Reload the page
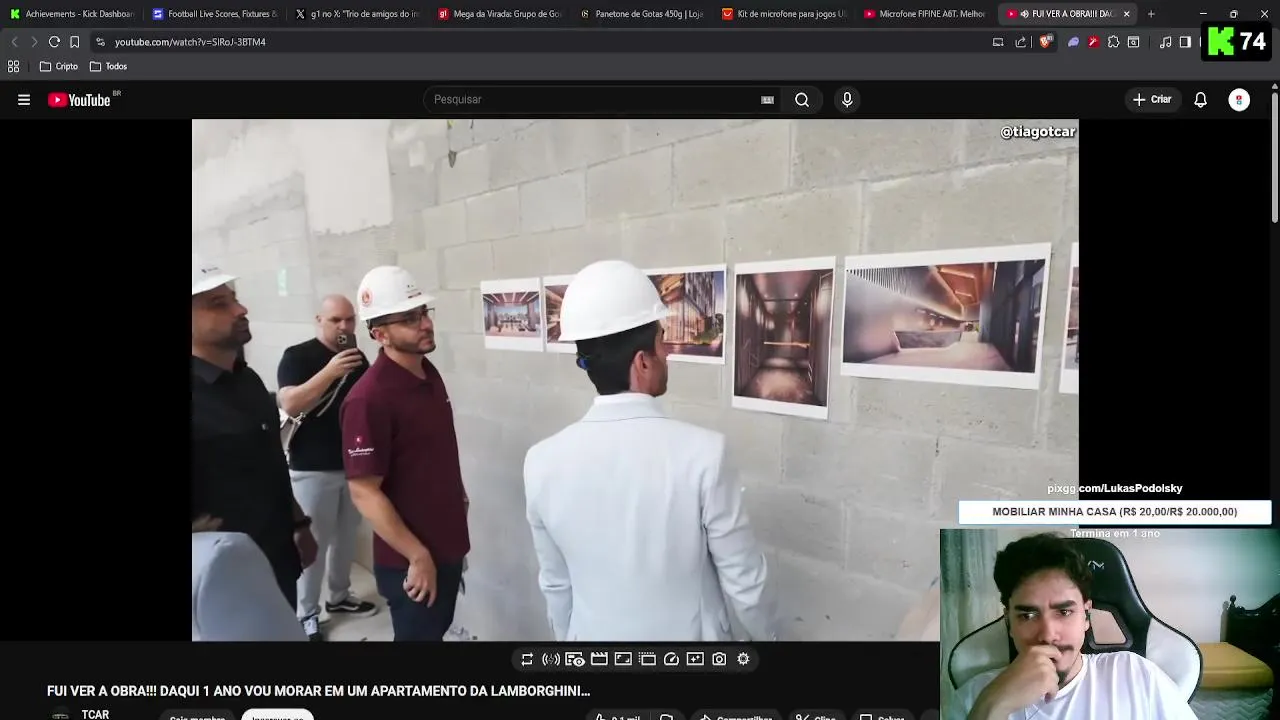Viewport: 1280px width, 720px height. 54,42
